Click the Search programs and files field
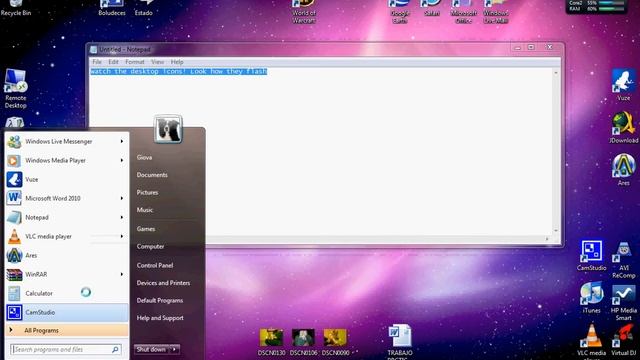 [x=66, y=349]
